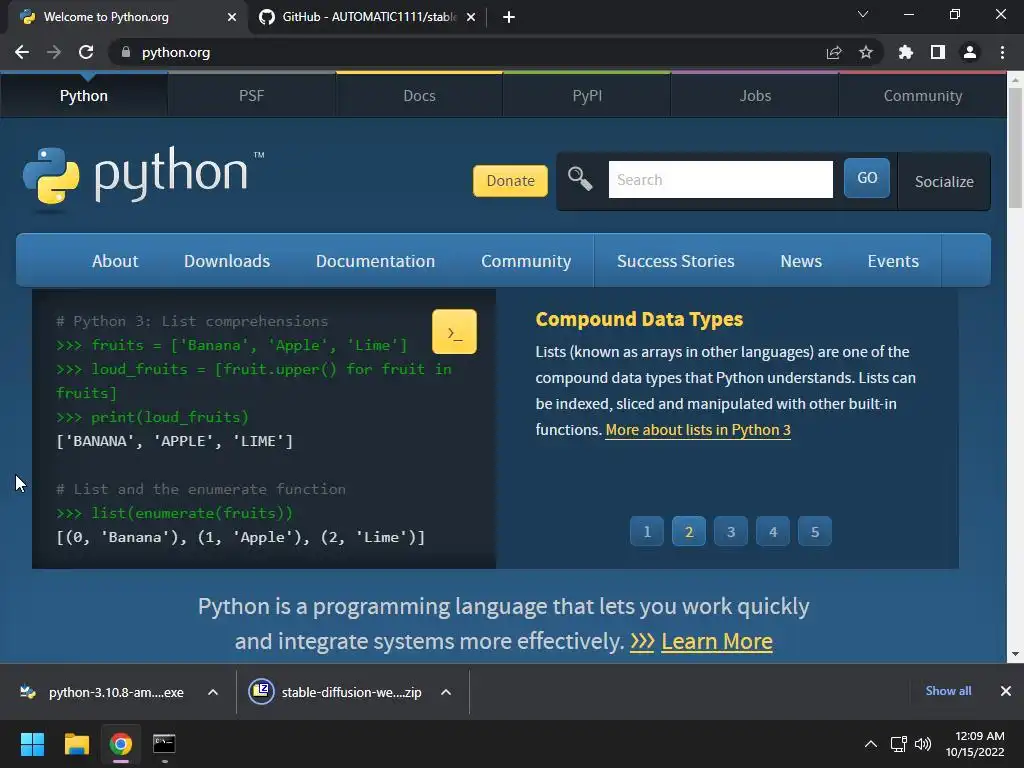Image resolution: width=1024 pixels, height=768 pixels.
Task: Go to slide 1 of the carousel
Action: coord(647,532)
